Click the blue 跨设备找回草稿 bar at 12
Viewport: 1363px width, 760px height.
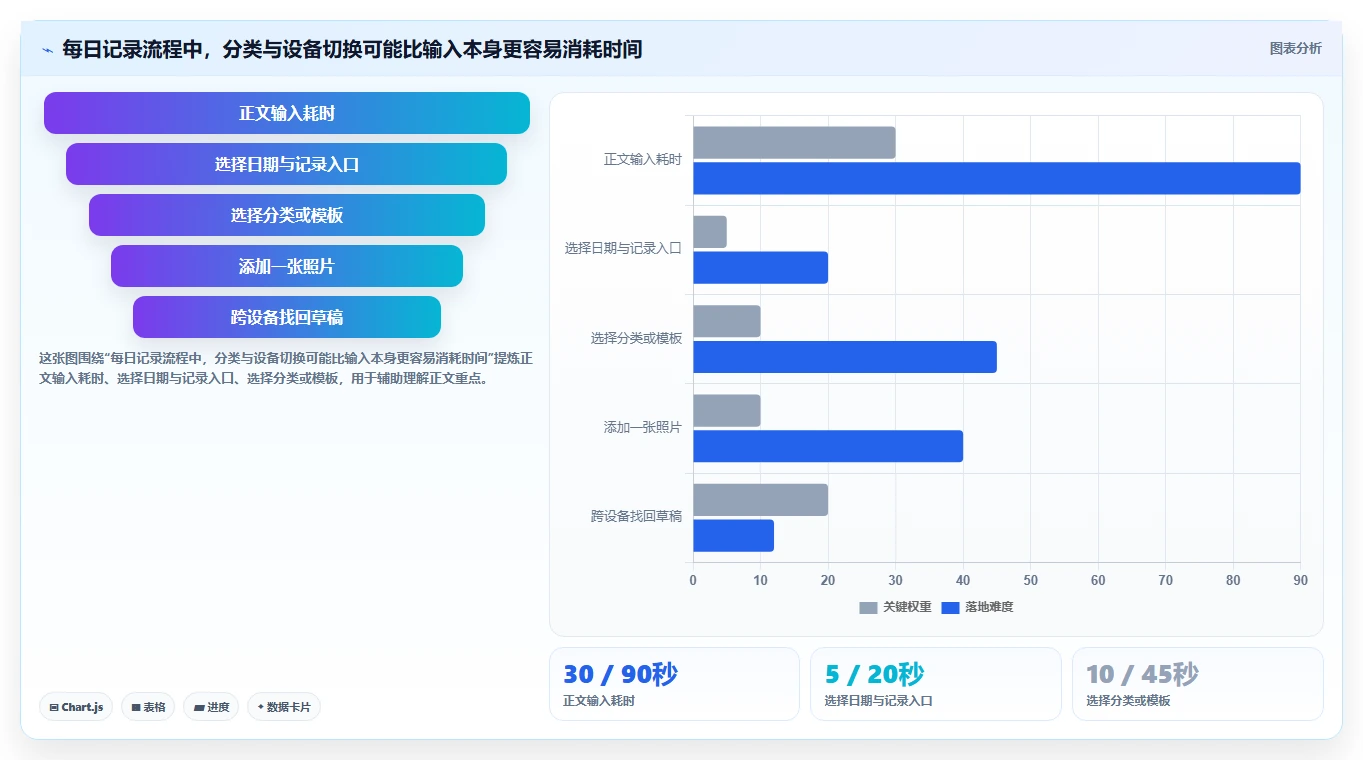[733, 535]
